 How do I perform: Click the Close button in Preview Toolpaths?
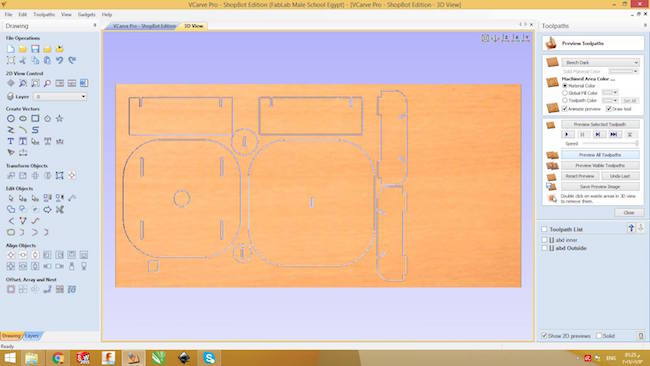click(x=629, y=213)
